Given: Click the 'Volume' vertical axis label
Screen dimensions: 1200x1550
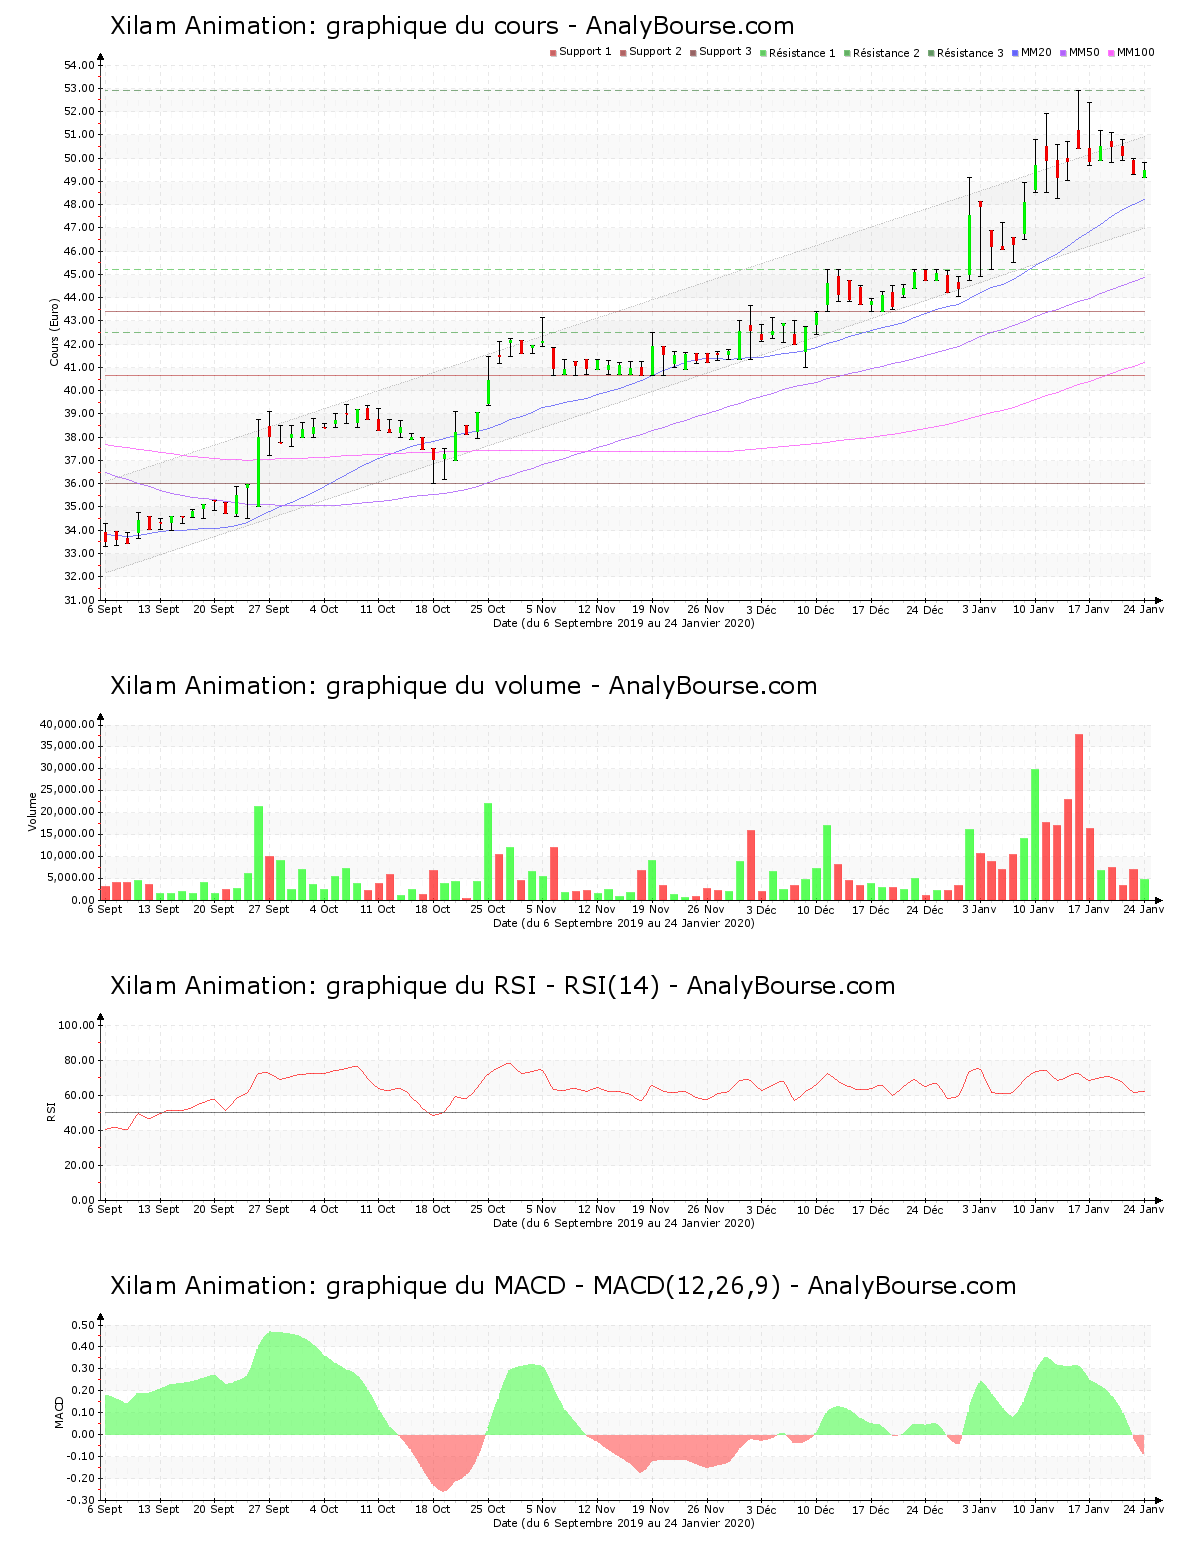Looking at the screenshot, I should coord(32,812).
